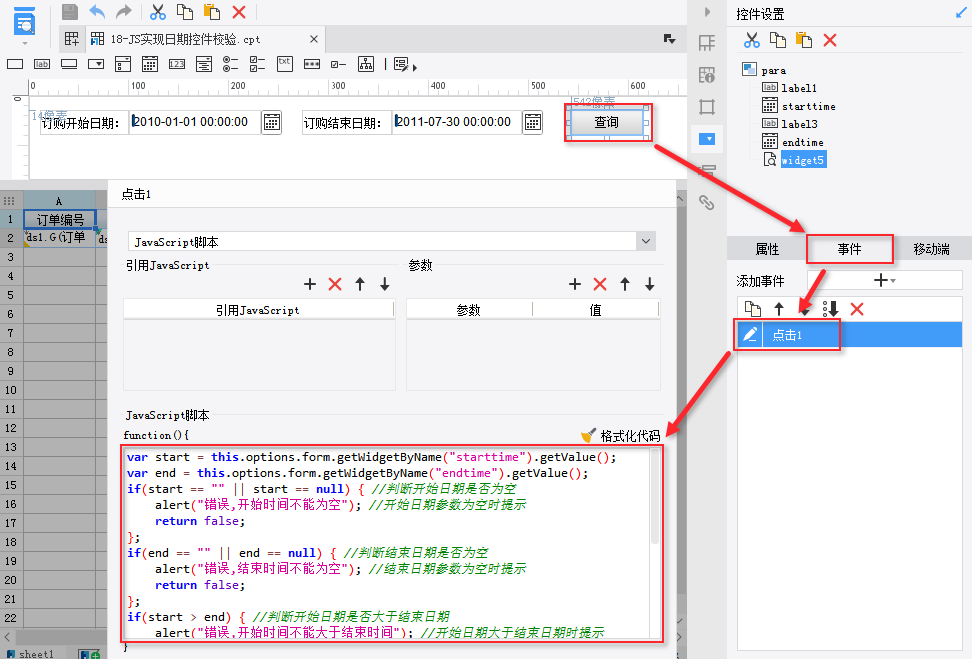Copy the selected event
972x659 pixels.
tap(753, 308)
